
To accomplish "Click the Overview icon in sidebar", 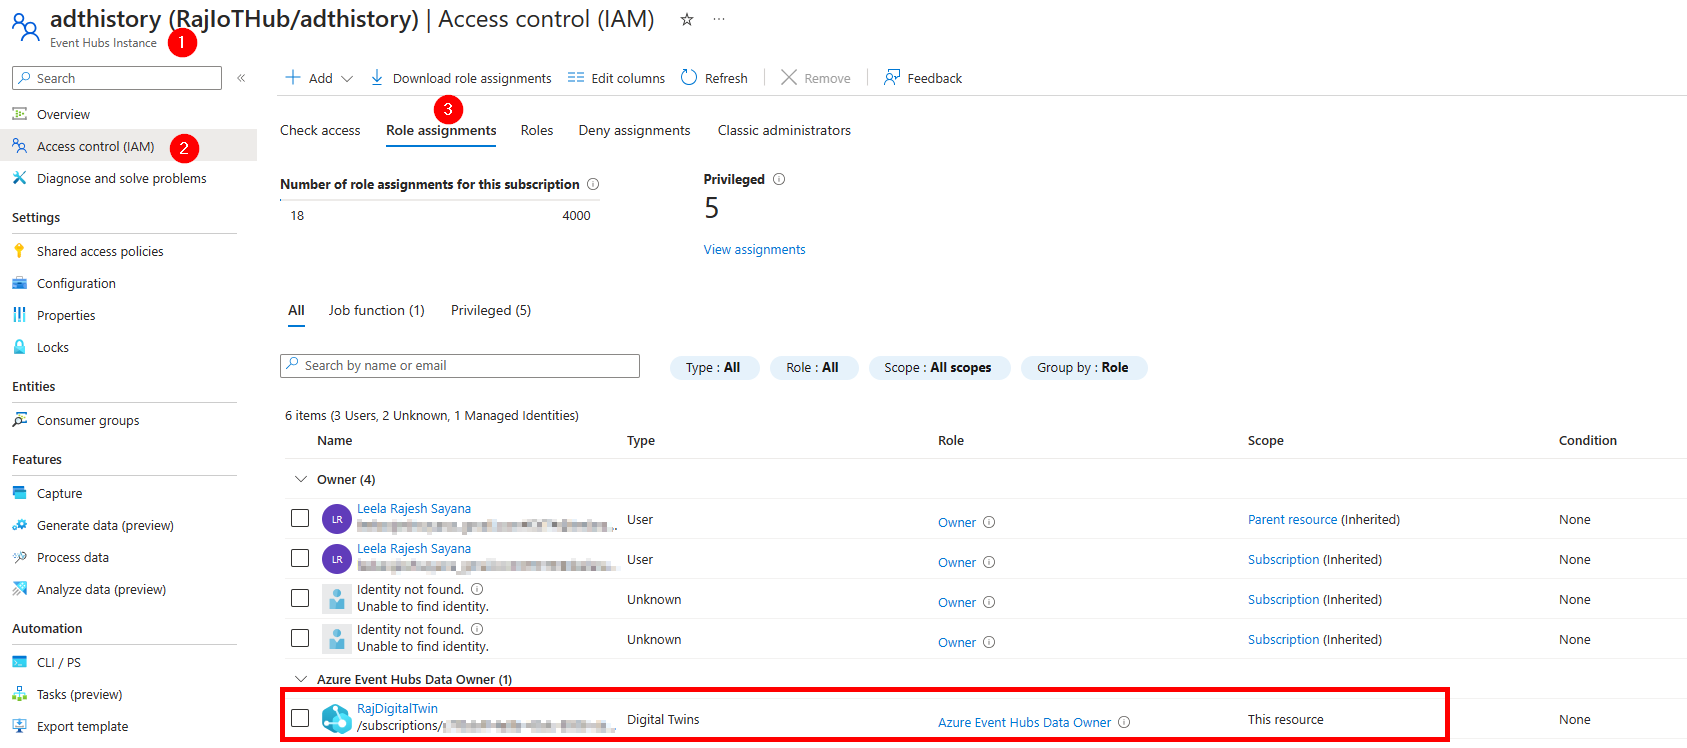I will tap(19, 114).
